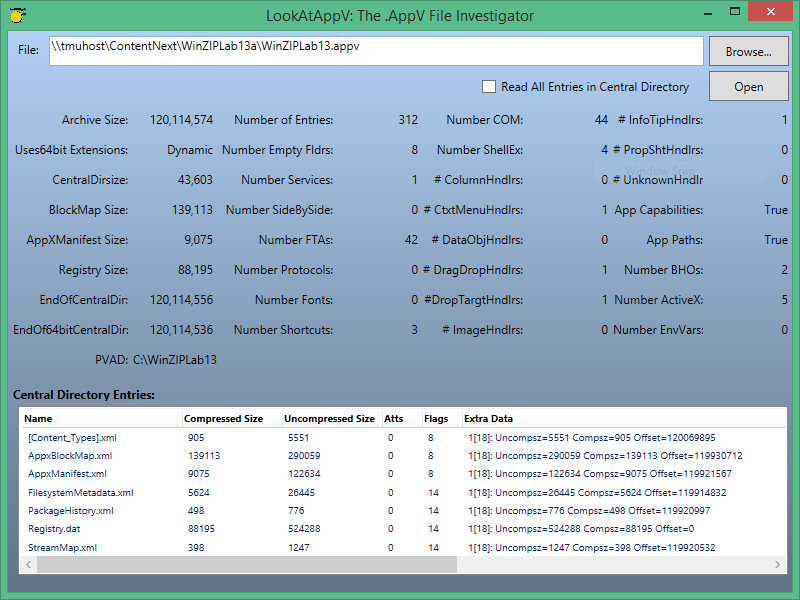Click the App Capabilities label
Screen dimensions: 800x600
659,210
